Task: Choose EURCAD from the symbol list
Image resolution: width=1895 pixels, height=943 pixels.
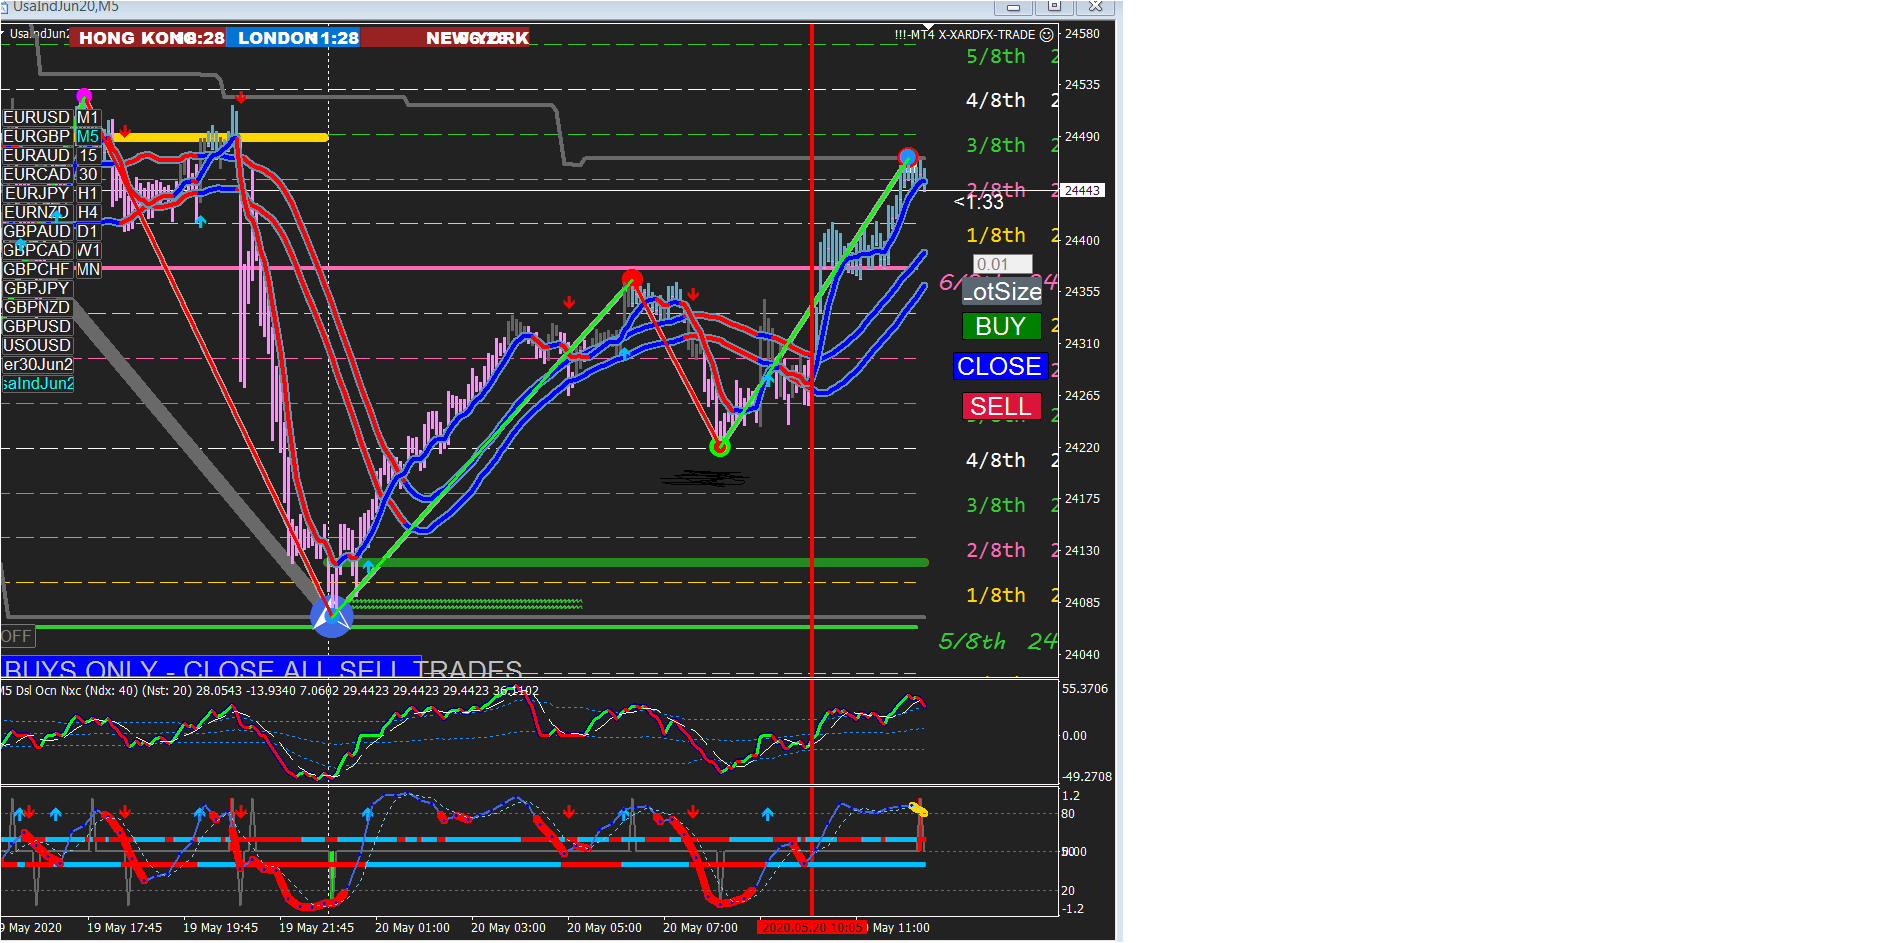Action: pyautogui.click(x=37, y=174)
